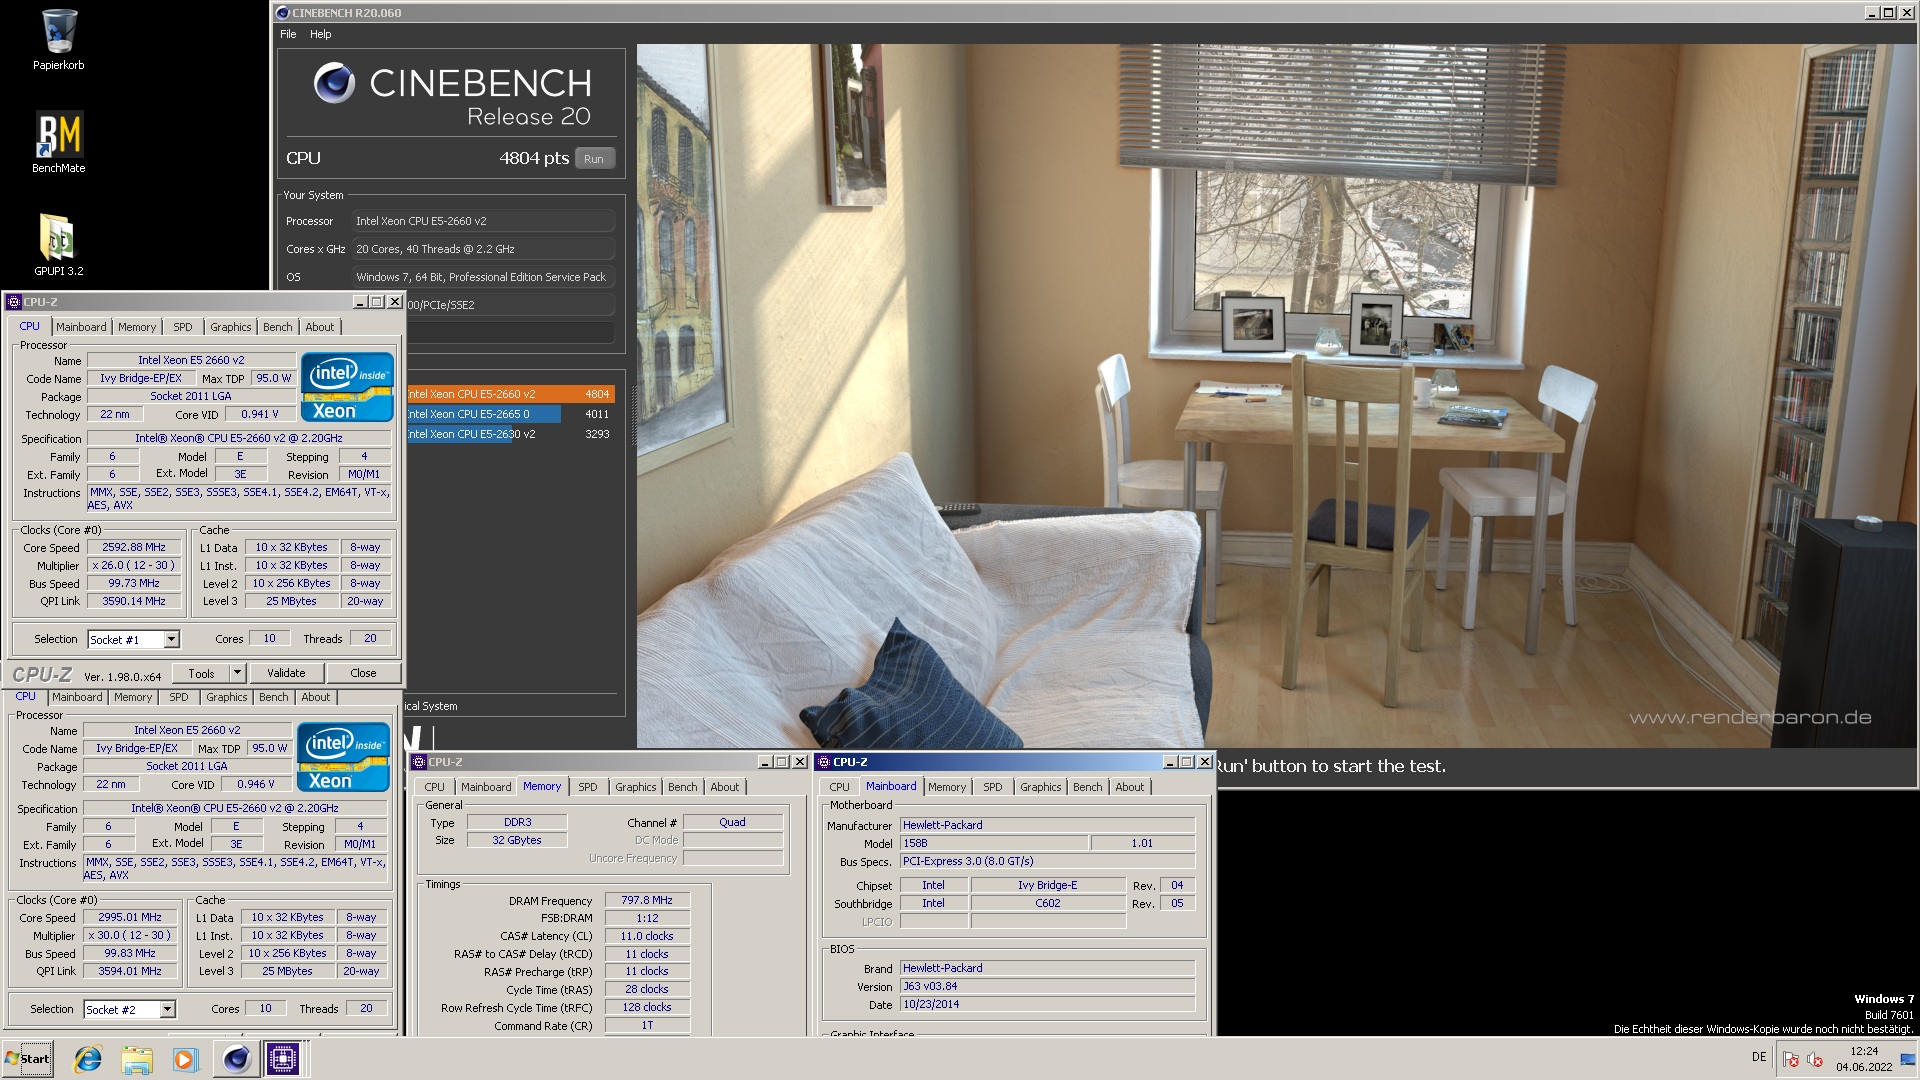
Task: Open the Papierkorb recycle bin icon
Action: [x=58, y=40]
